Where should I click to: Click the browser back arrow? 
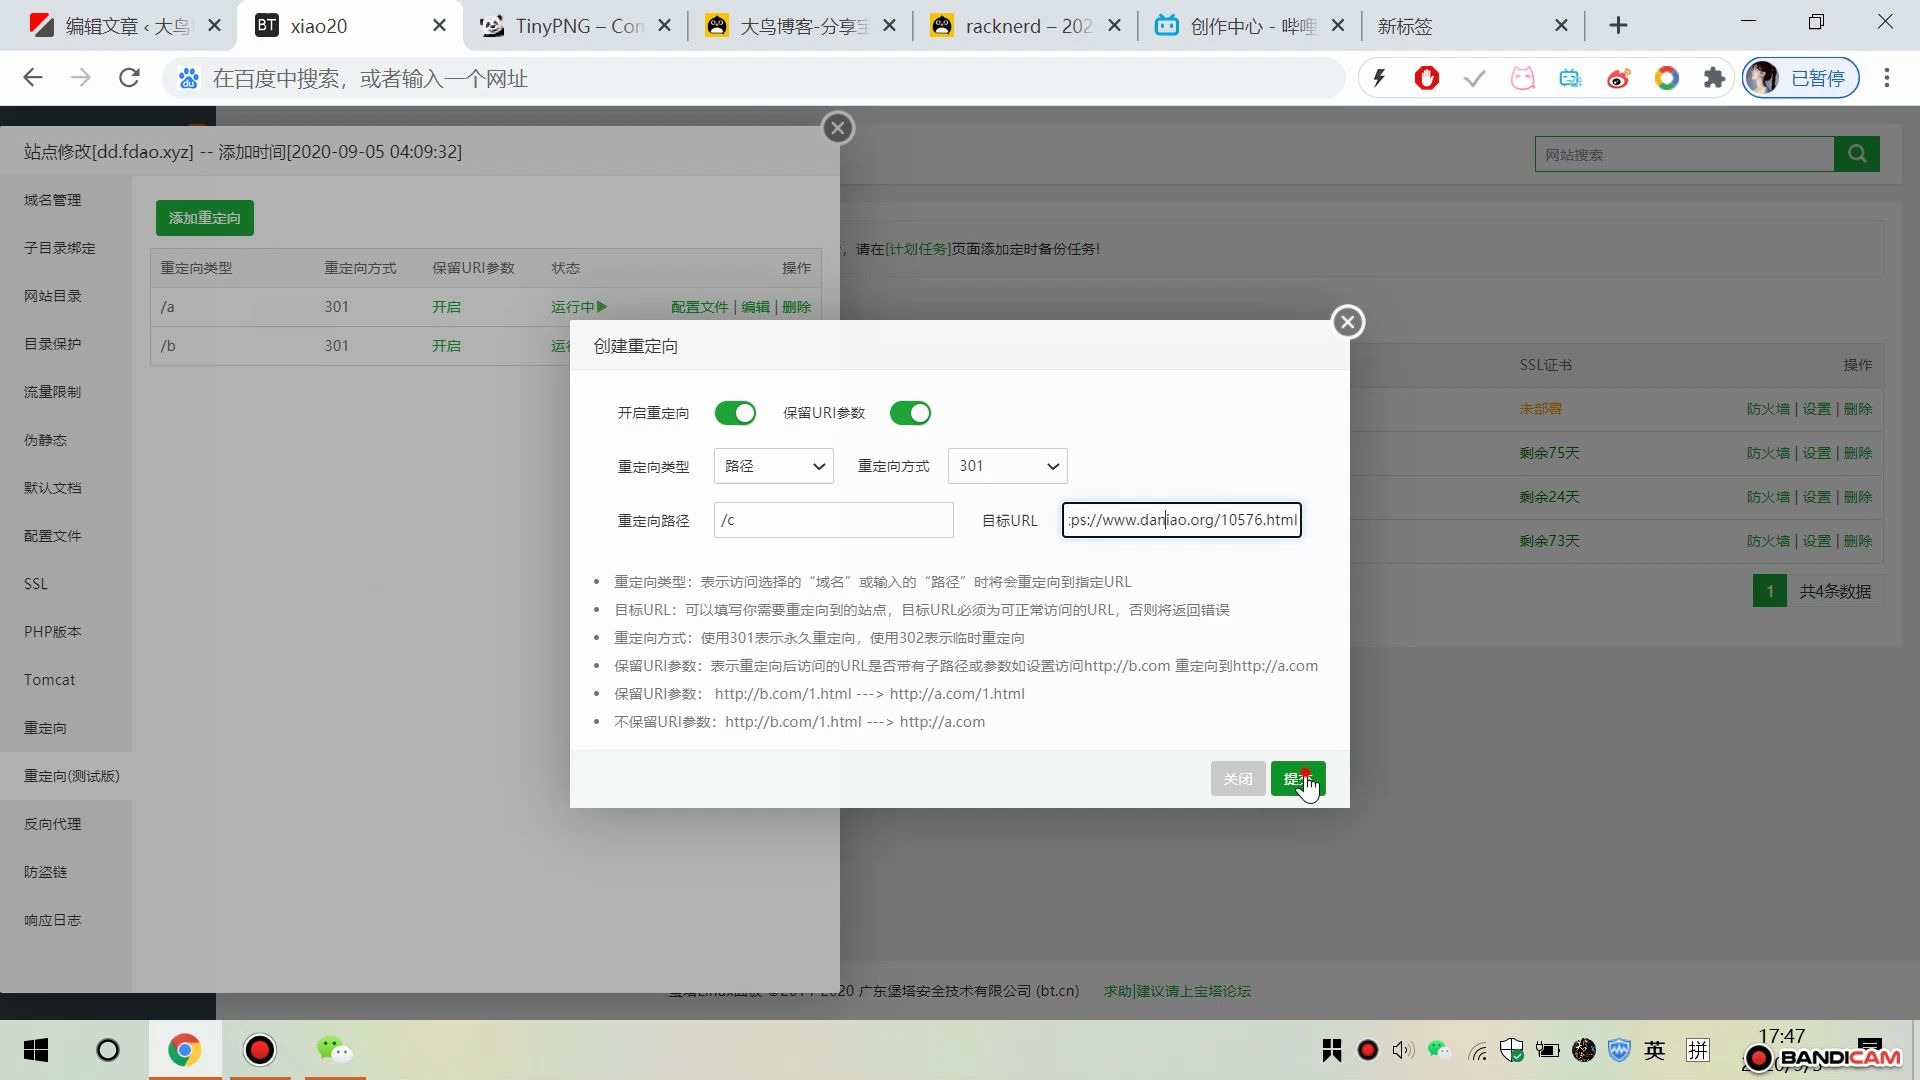pyautogui.click(x=33, y=78)
